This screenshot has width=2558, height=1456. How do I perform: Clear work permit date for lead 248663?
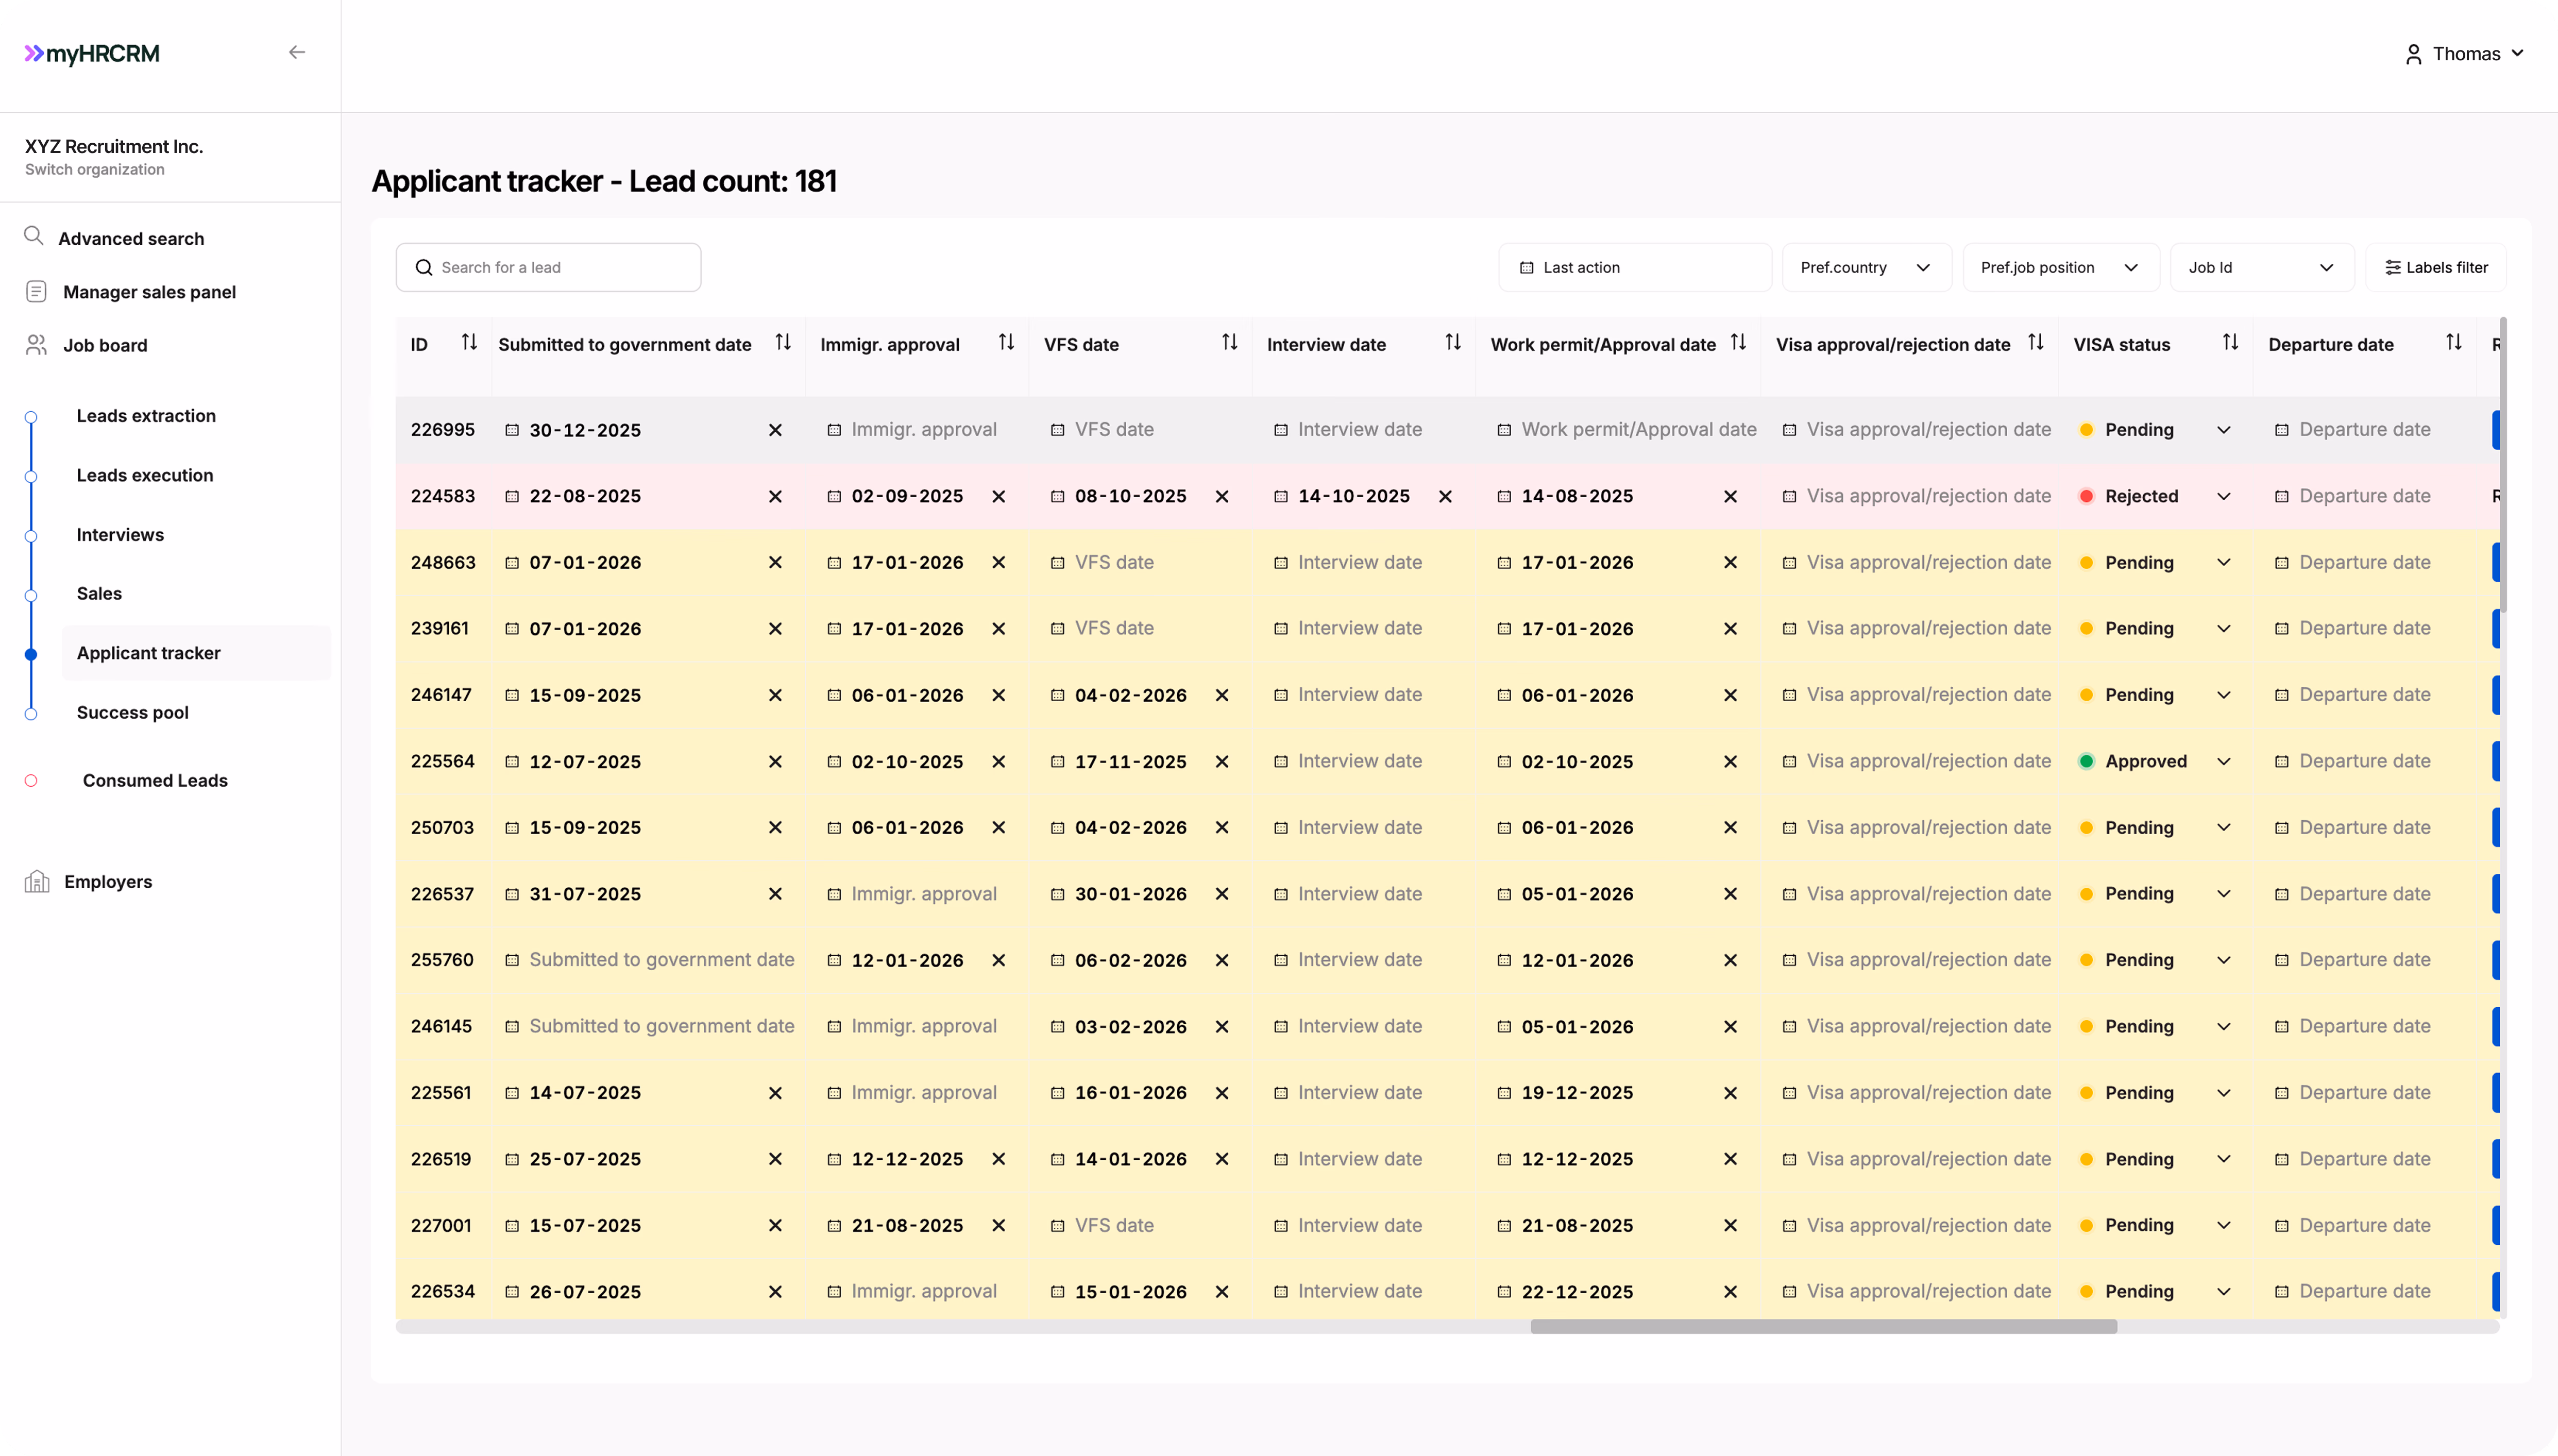coord(1730,563)
